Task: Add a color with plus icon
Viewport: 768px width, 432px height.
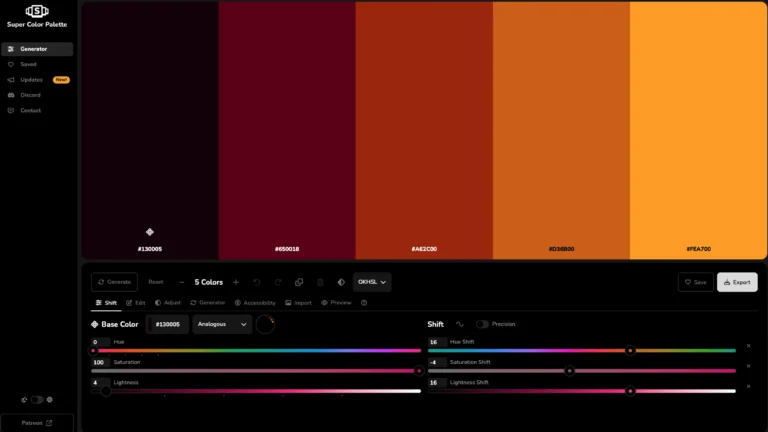Action: (236, 282)
